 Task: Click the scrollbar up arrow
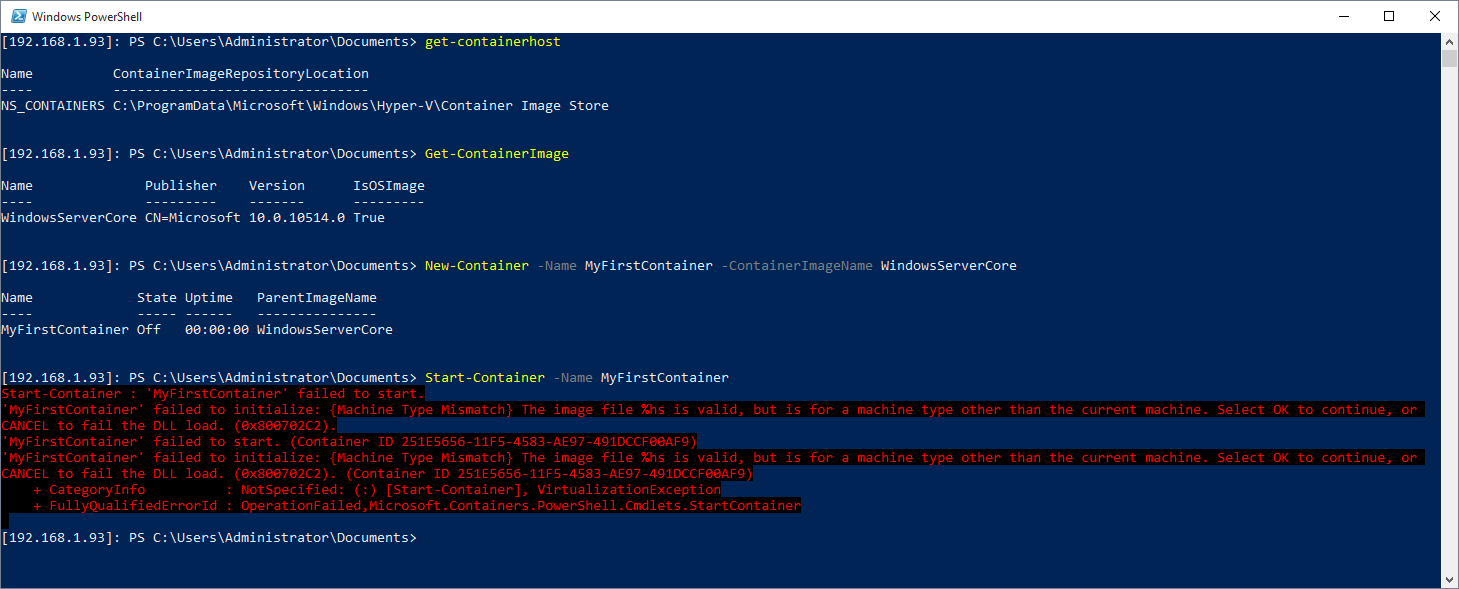point(1449,41)
